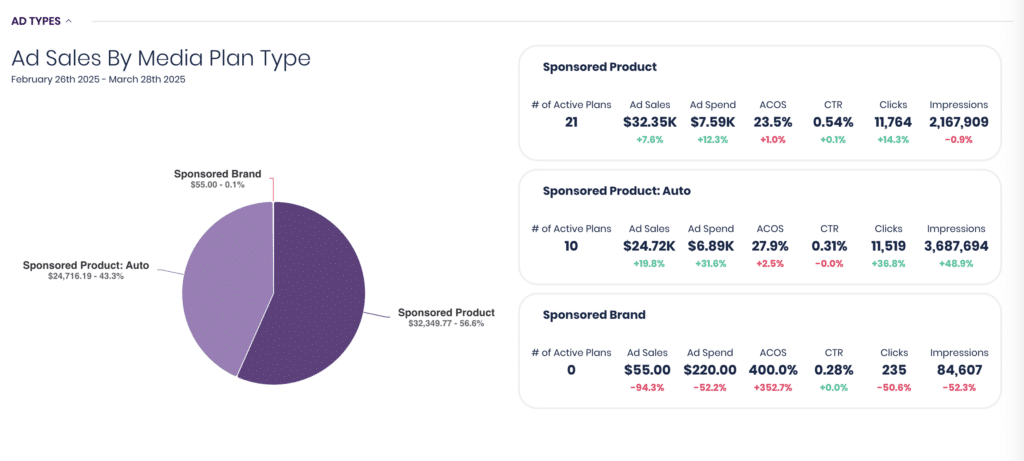Click the Sponsored Product $32,349.77 pie label

(446, 317)
